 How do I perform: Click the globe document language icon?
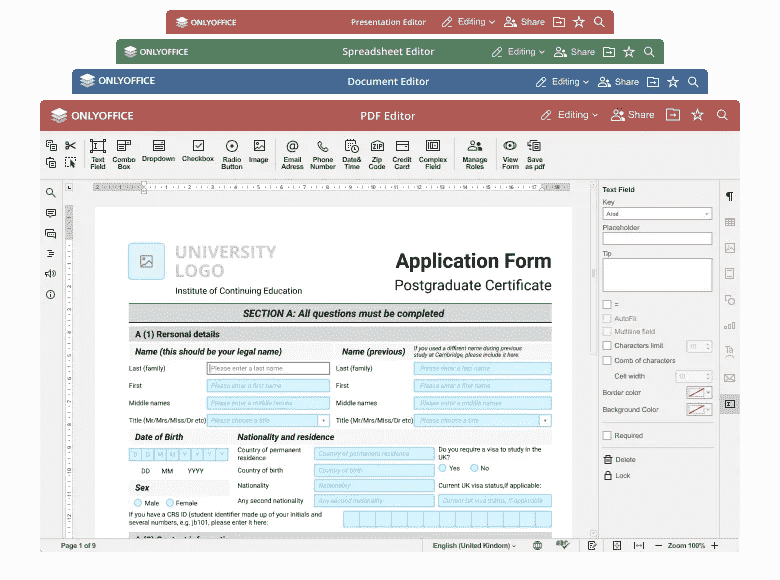(537, 545)
